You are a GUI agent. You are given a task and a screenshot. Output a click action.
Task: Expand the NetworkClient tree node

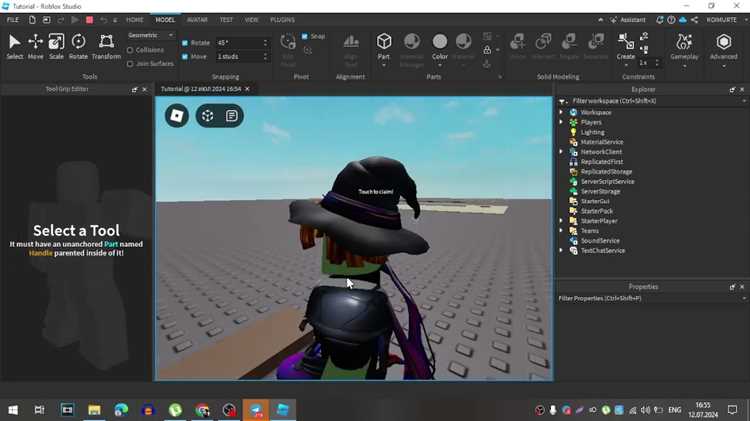coord(562,152)
